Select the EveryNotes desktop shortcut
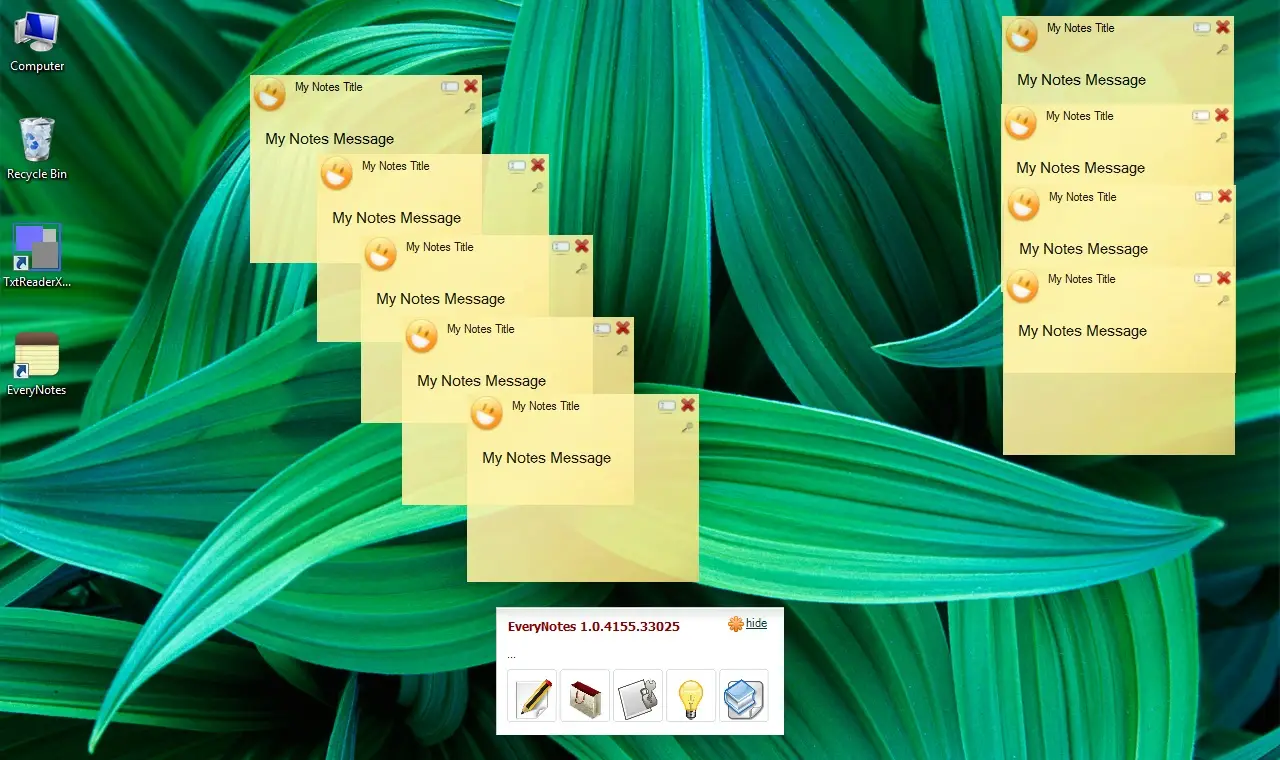 click(37, 364)
